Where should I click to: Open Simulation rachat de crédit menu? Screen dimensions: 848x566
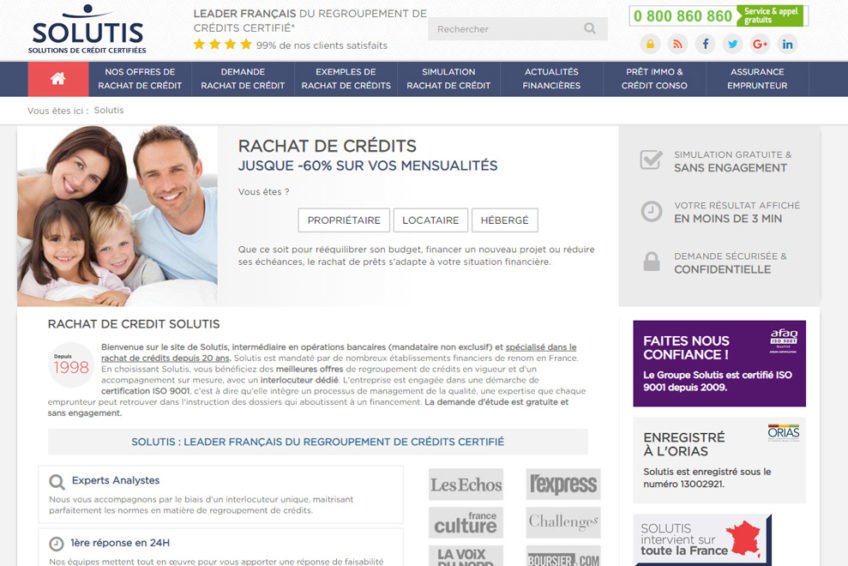[448, 79]
